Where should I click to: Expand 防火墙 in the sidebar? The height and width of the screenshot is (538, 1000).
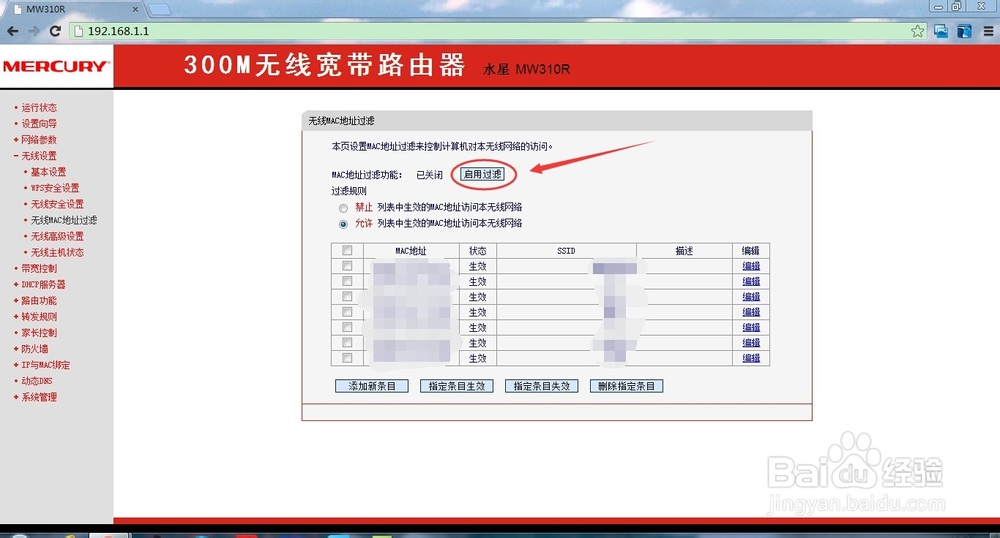[x=34, y=349]
